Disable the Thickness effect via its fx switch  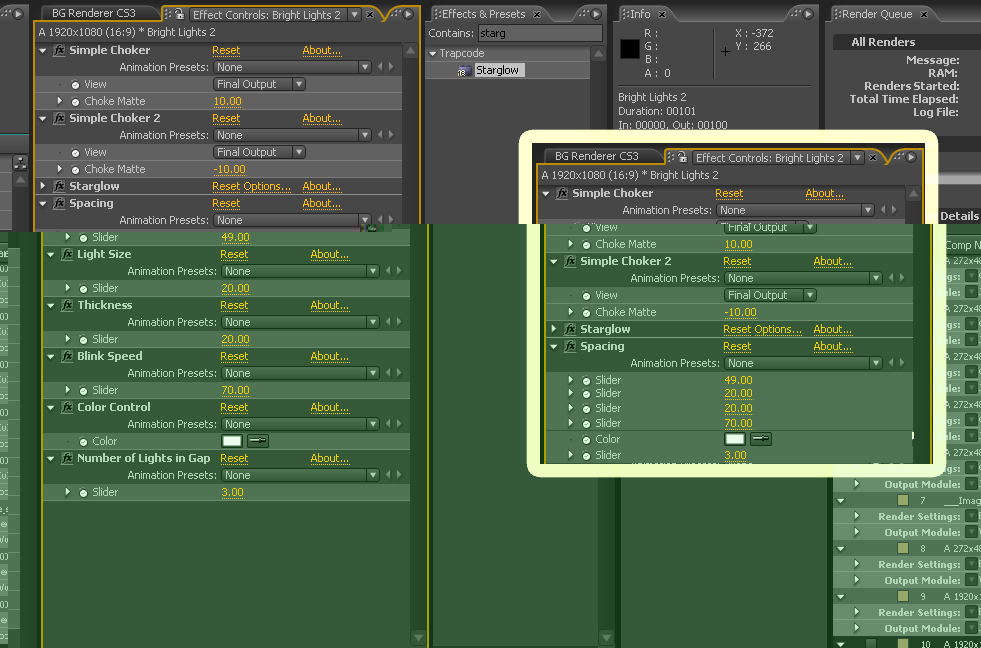[x=67, y=306]
